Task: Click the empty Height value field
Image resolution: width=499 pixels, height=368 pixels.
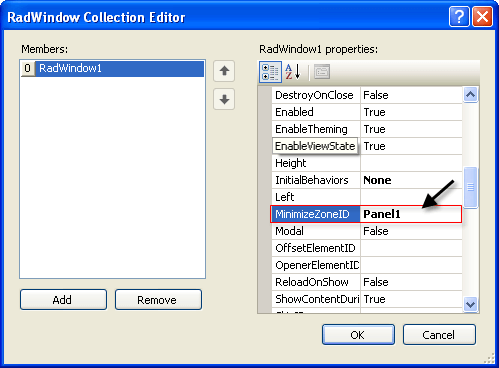Action: pos(411,163)
